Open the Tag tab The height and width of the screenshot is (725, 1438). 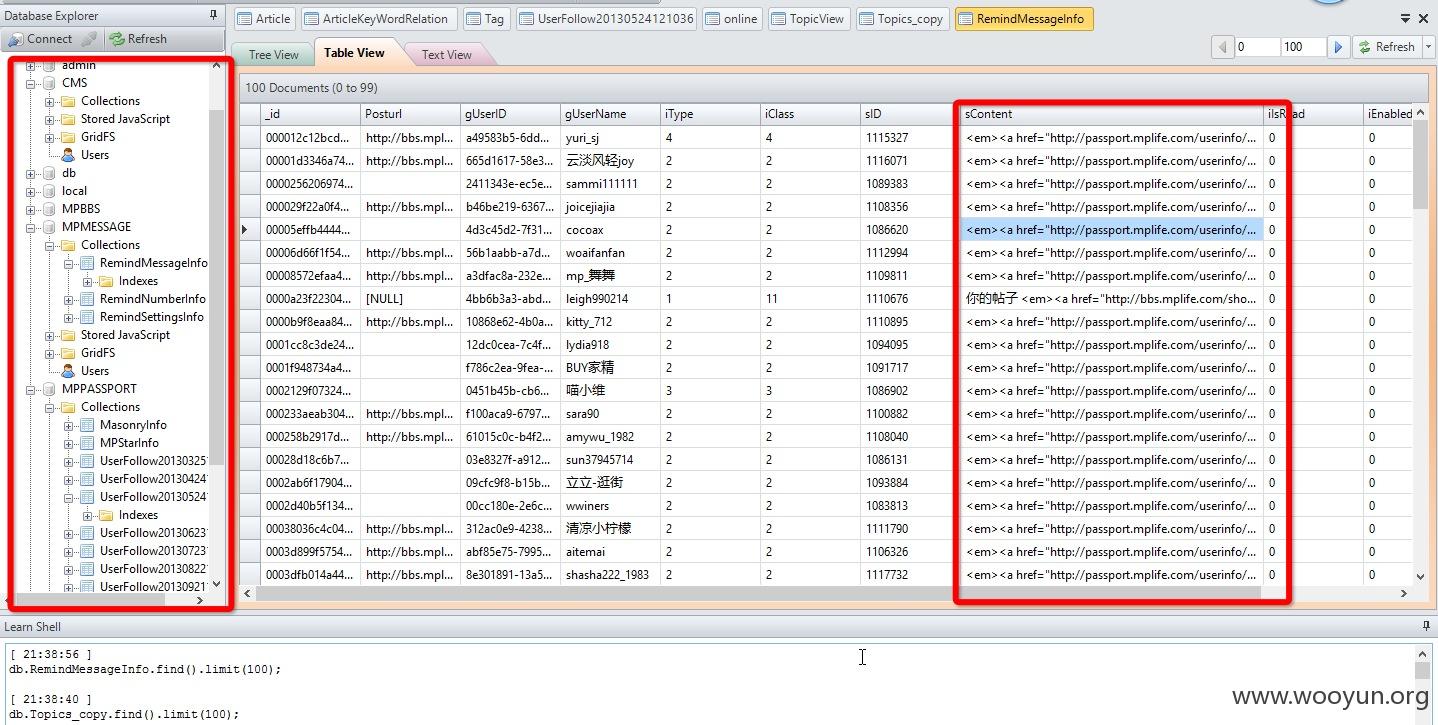[x=486, y=19]
